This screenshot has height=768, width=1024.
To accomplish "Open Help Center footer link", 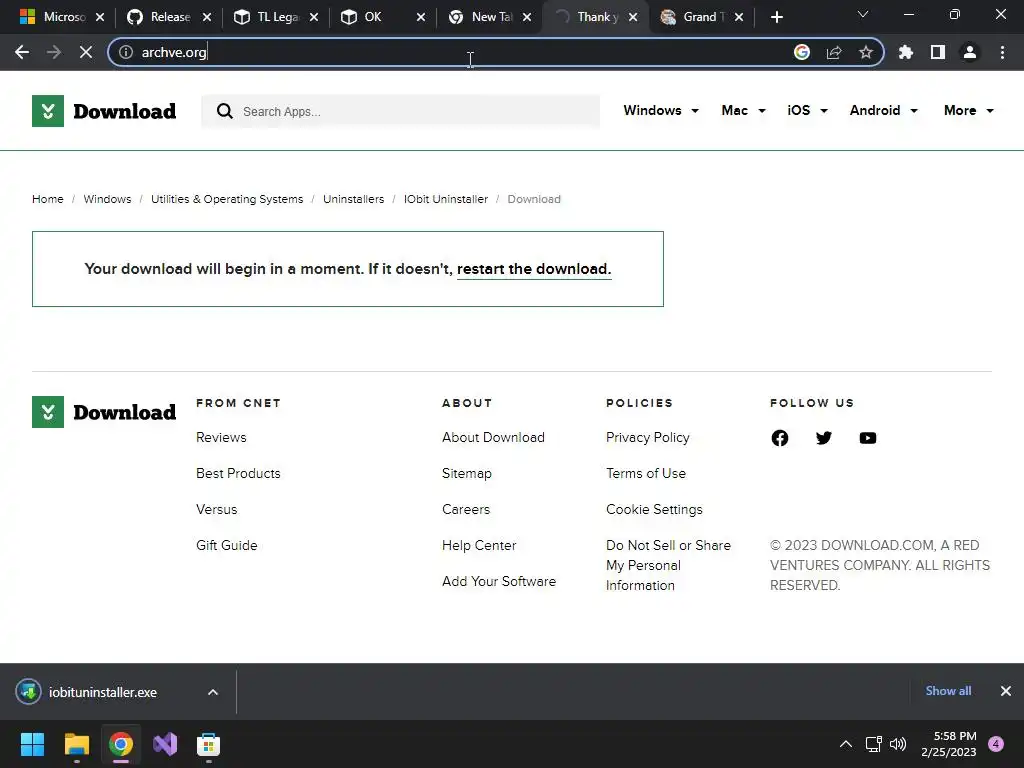I will click(x=479, y=545).
